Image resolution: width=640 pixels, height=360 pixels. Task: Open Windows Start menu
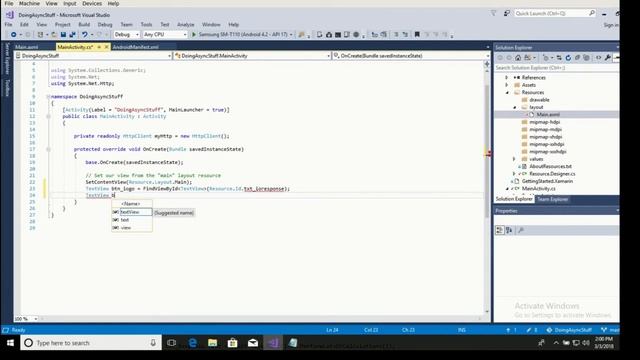(10, 343)
